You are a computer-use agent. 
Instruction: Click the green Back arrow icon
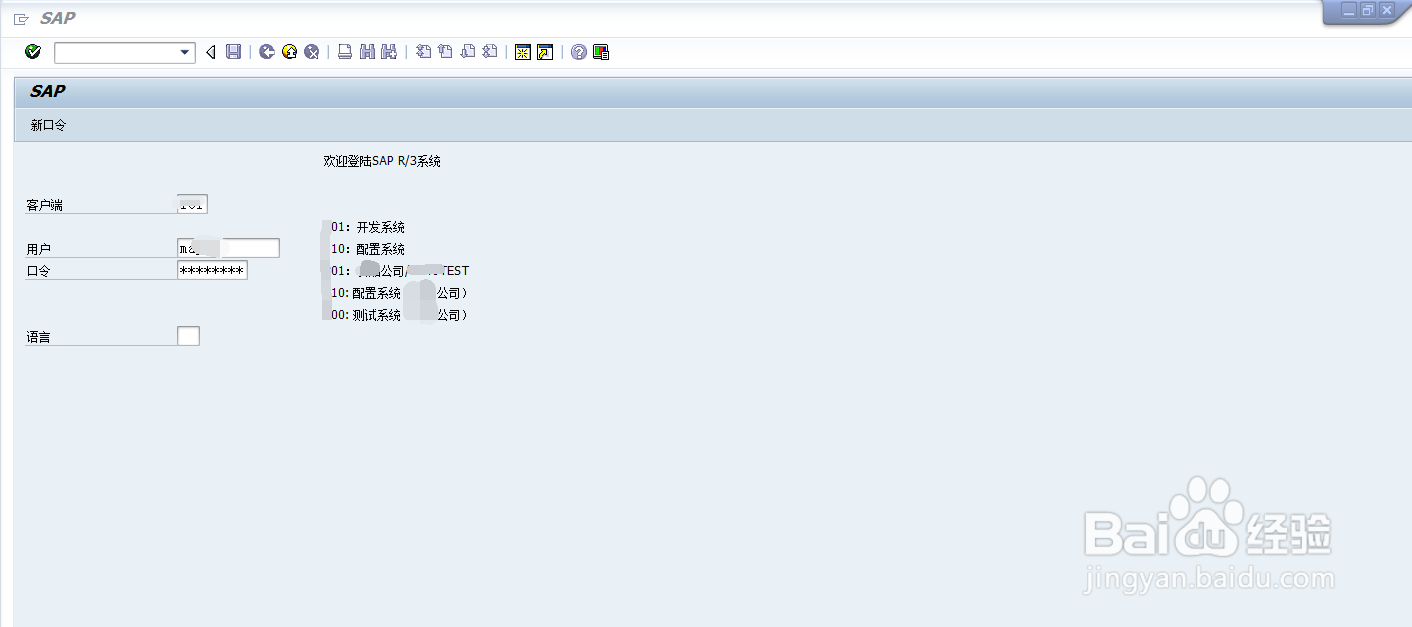[x=267, y=52]
